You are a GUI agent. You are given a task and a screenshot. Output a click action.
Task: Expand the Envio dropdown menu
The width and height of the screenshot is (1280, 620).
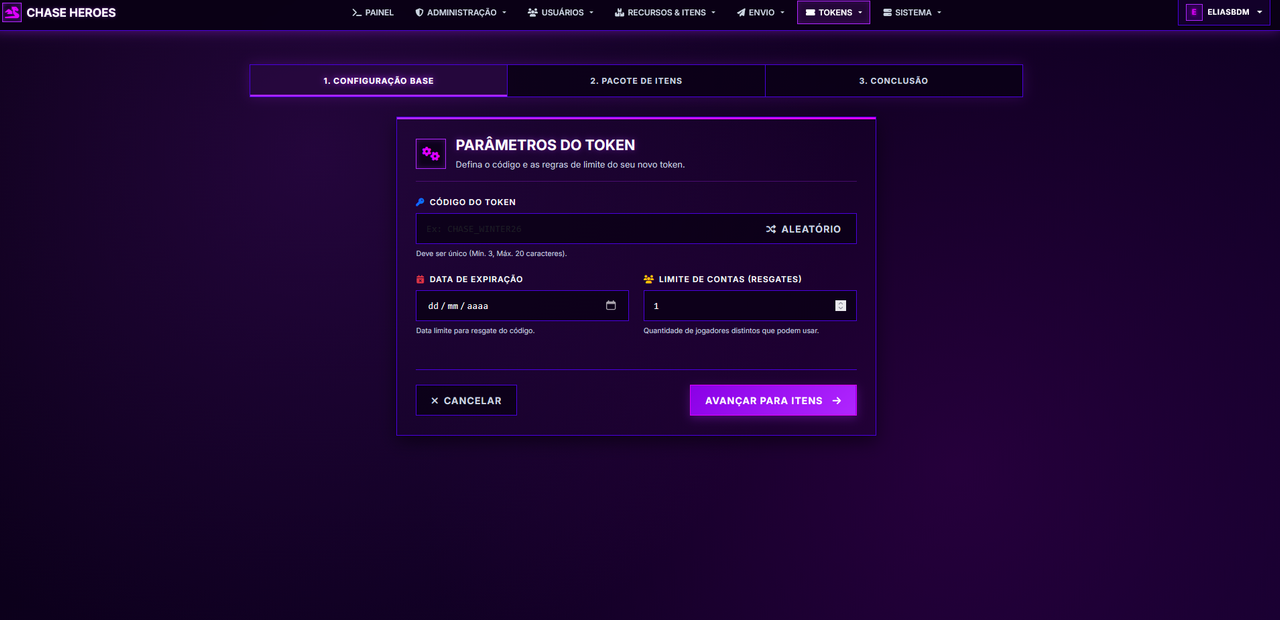760,13
